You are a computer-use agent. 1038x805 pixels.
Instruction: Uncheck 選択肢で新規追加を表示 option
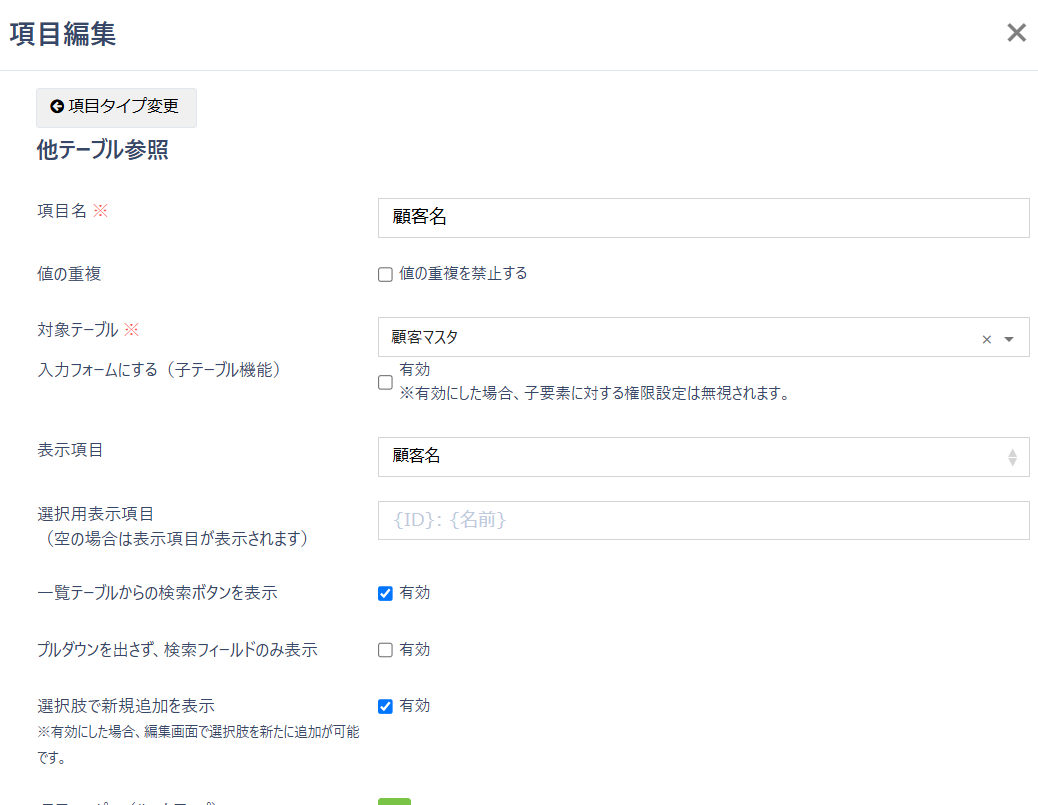click(x=384, y=705)
